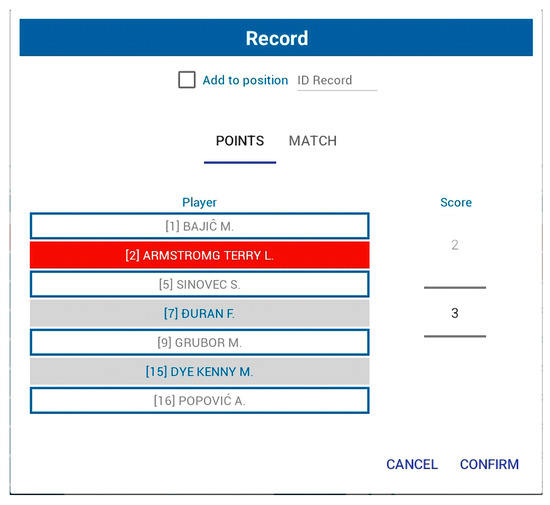
Task: Switch to the POINTS tab
Action: point(240,141)
